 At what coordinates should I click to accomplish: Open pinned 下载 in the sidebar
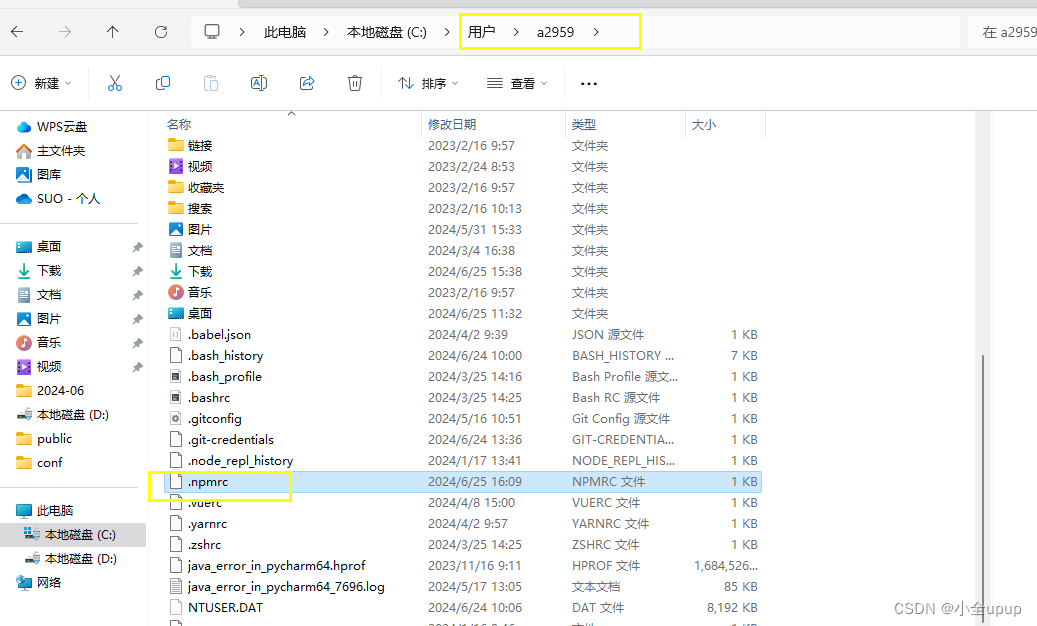[38, 270]
